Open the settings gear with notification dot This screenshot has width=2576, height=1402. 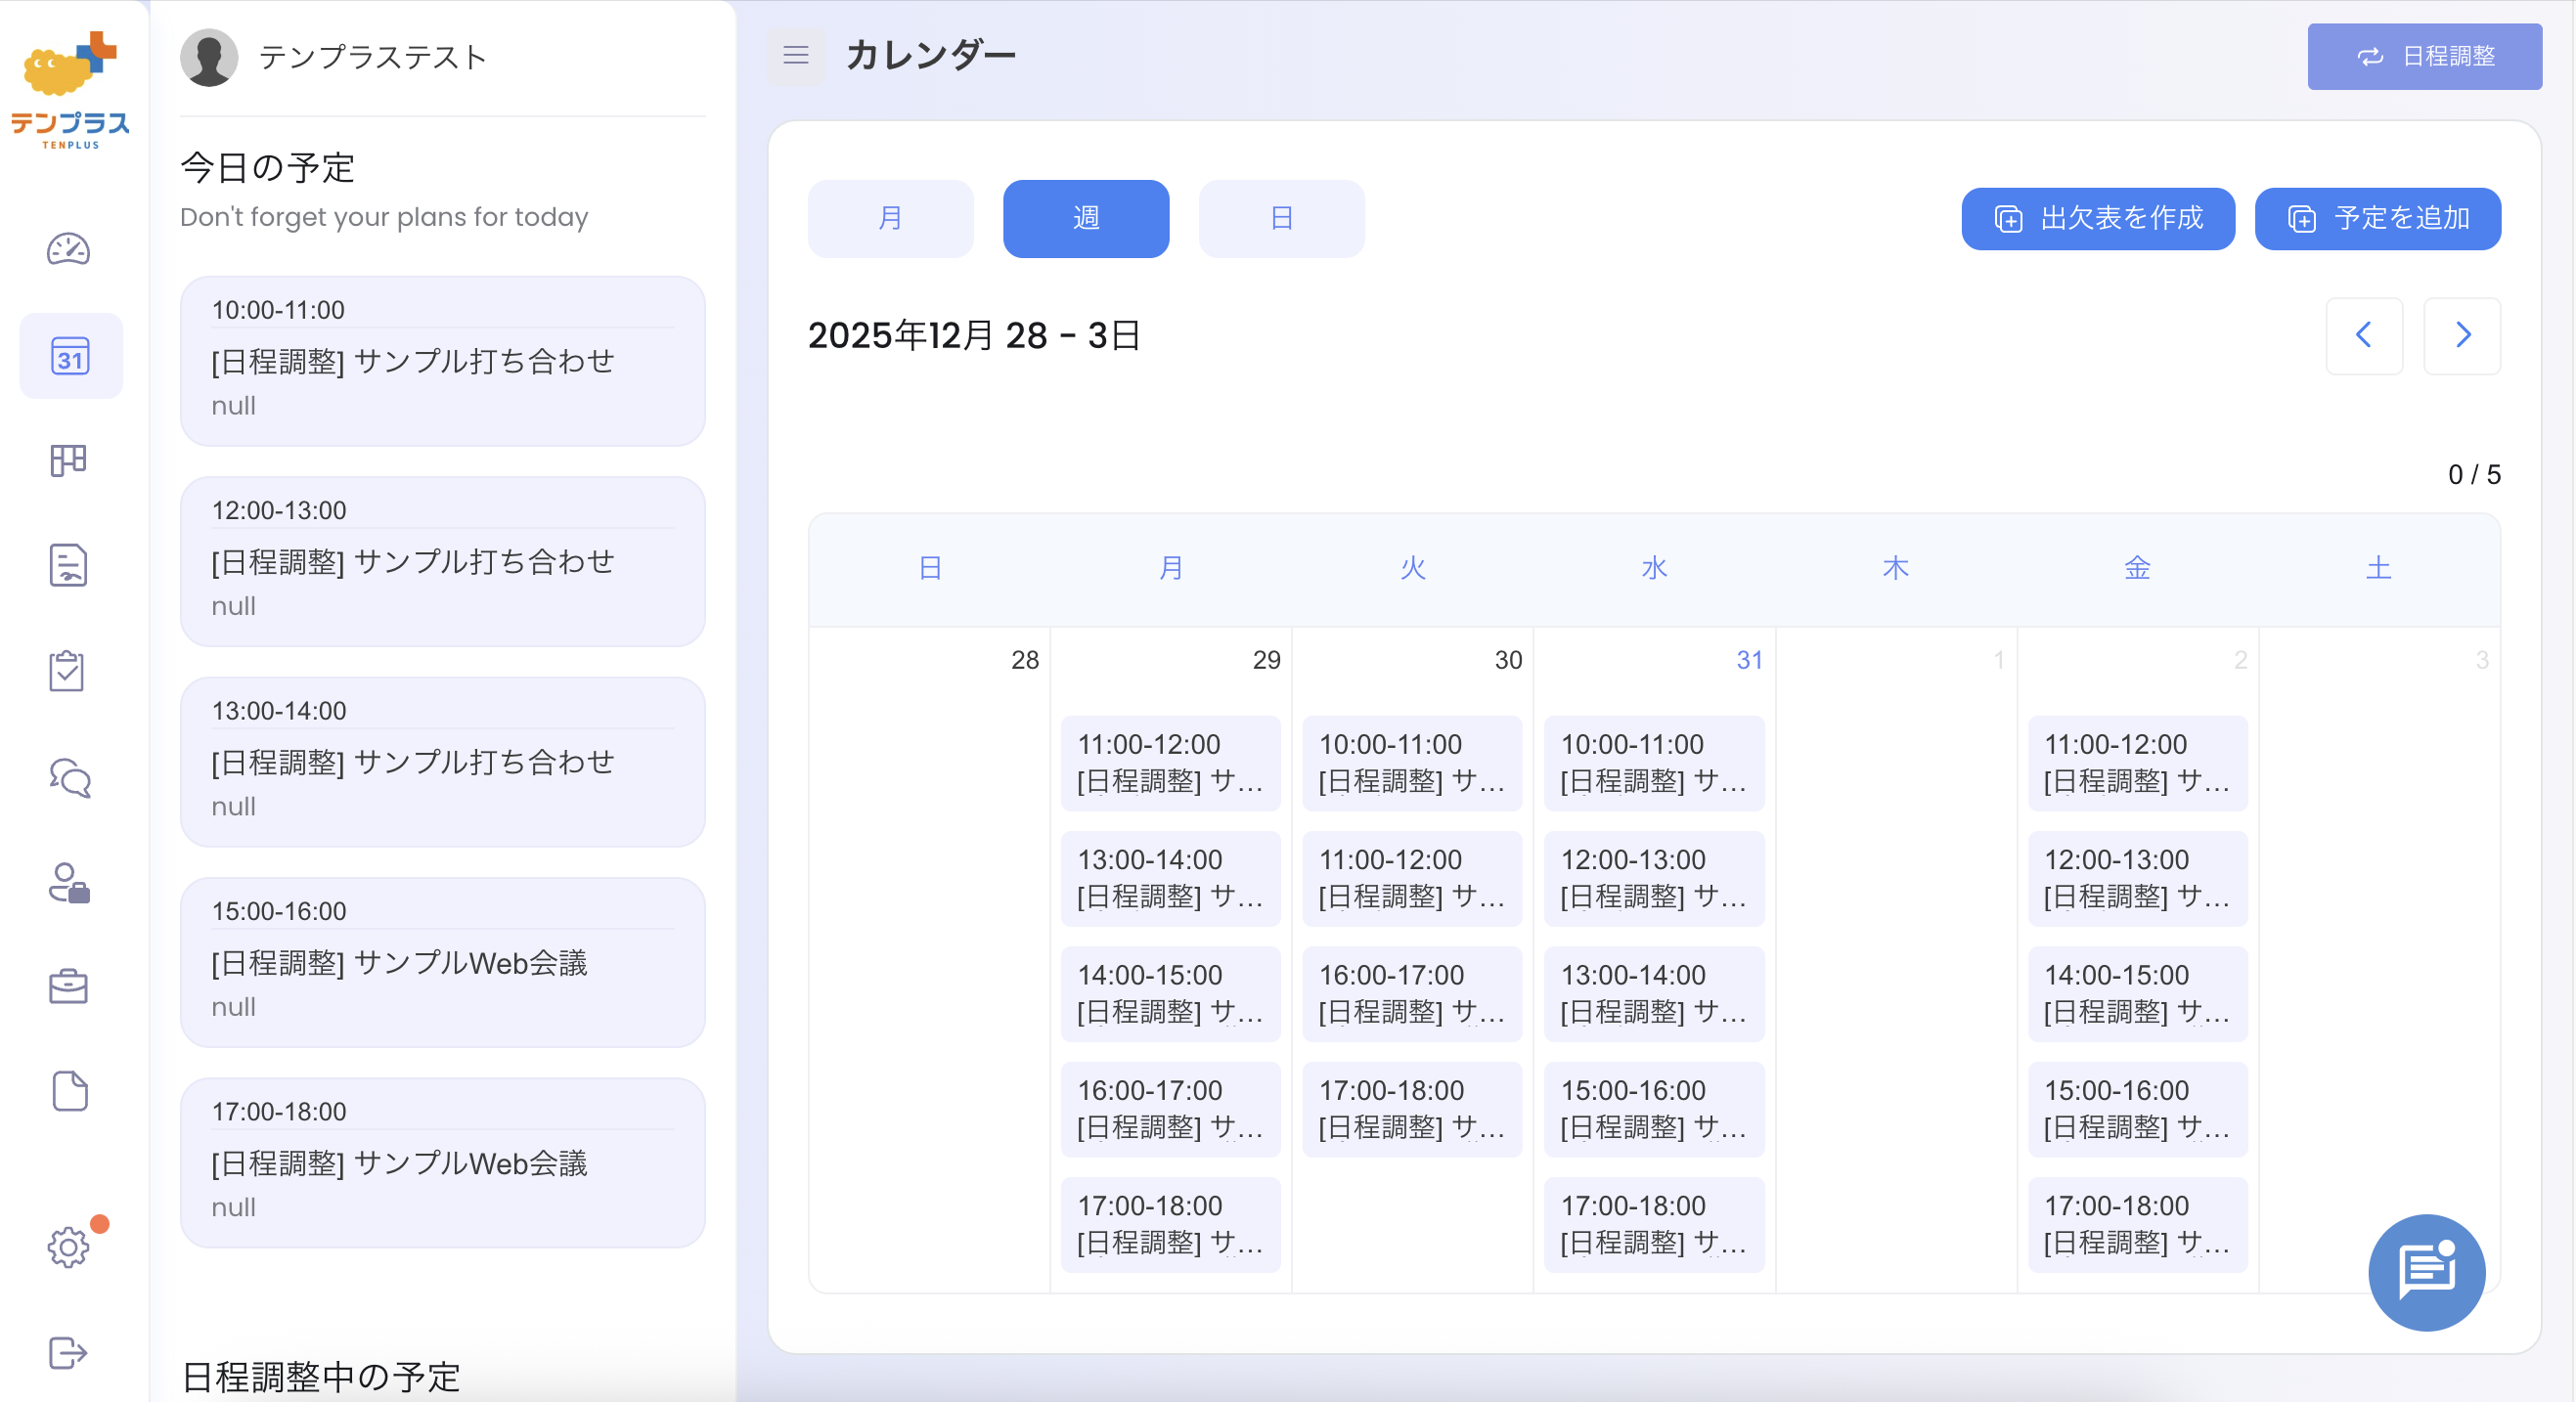tap(68, 1247)
